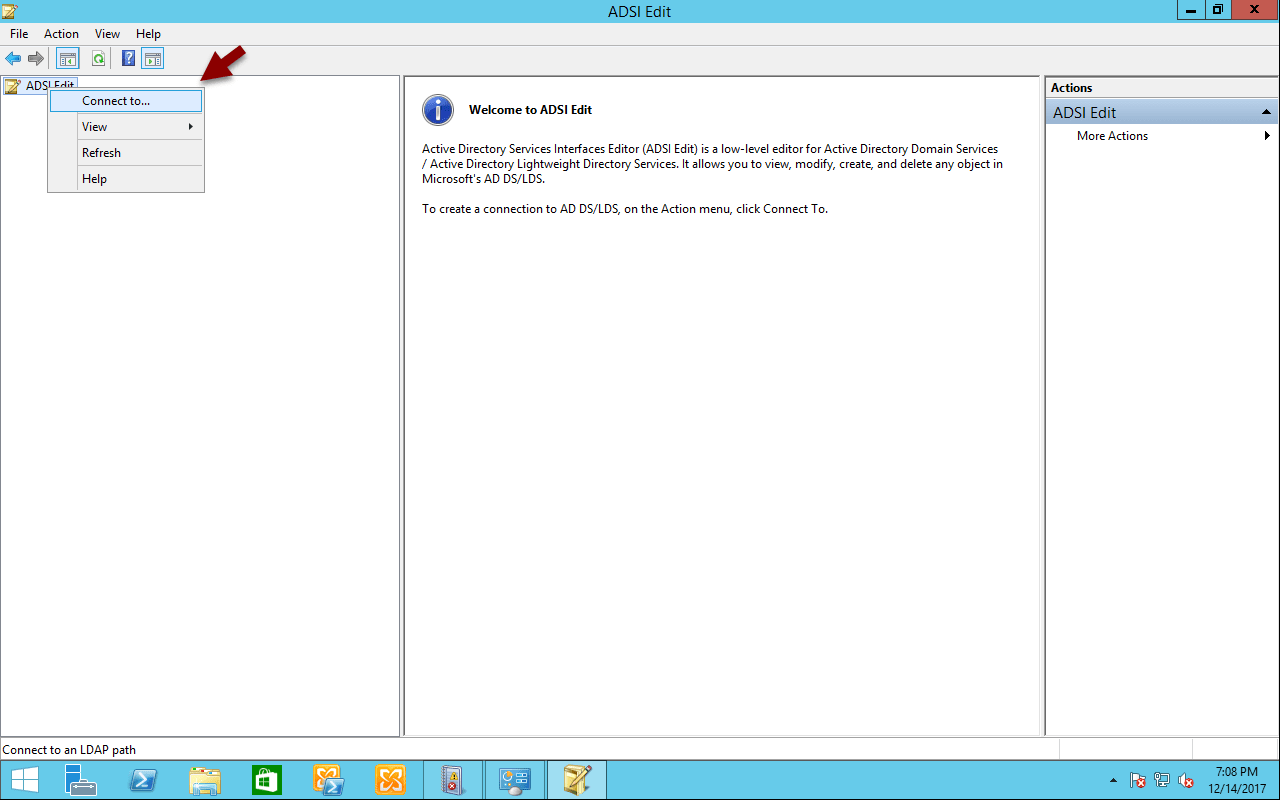Screen dimensions: 1280x800
Task: Open the File menu
Action: point(19,34)
